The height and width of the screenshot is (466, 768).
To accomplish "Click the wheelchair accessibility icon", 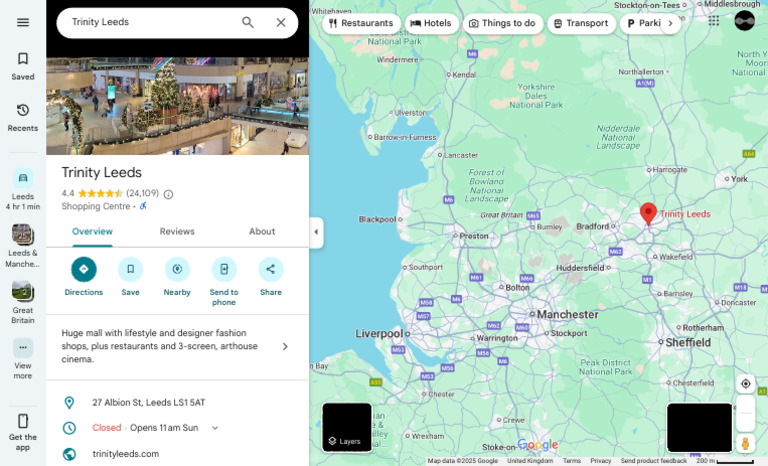I will point(143,206).
